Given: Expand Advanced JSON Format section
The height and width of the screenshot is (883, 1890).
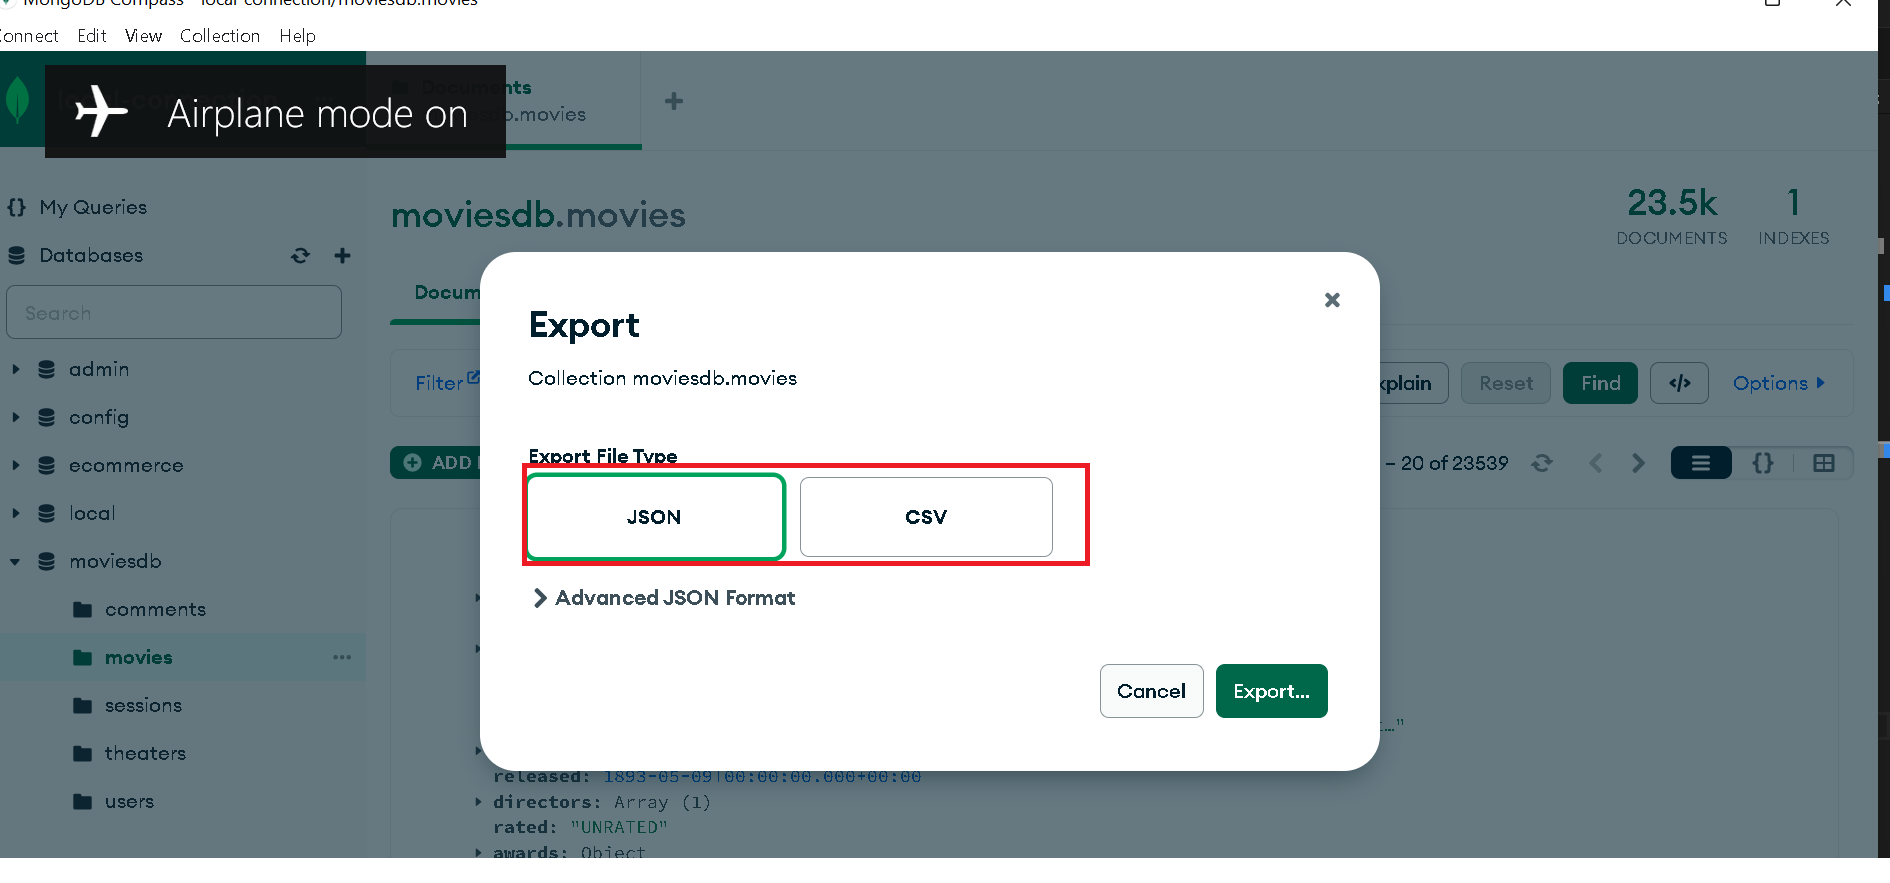Looking at the screenshot, I should coord(664,598).
